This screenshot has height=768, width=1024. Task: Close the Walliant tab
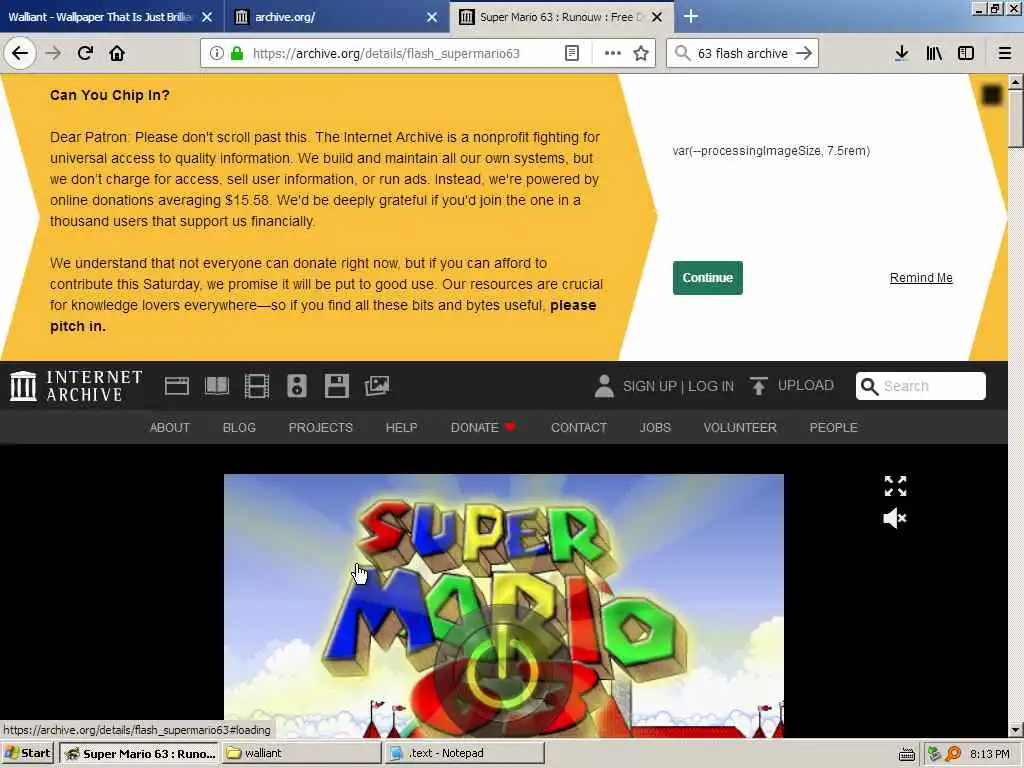207,17
